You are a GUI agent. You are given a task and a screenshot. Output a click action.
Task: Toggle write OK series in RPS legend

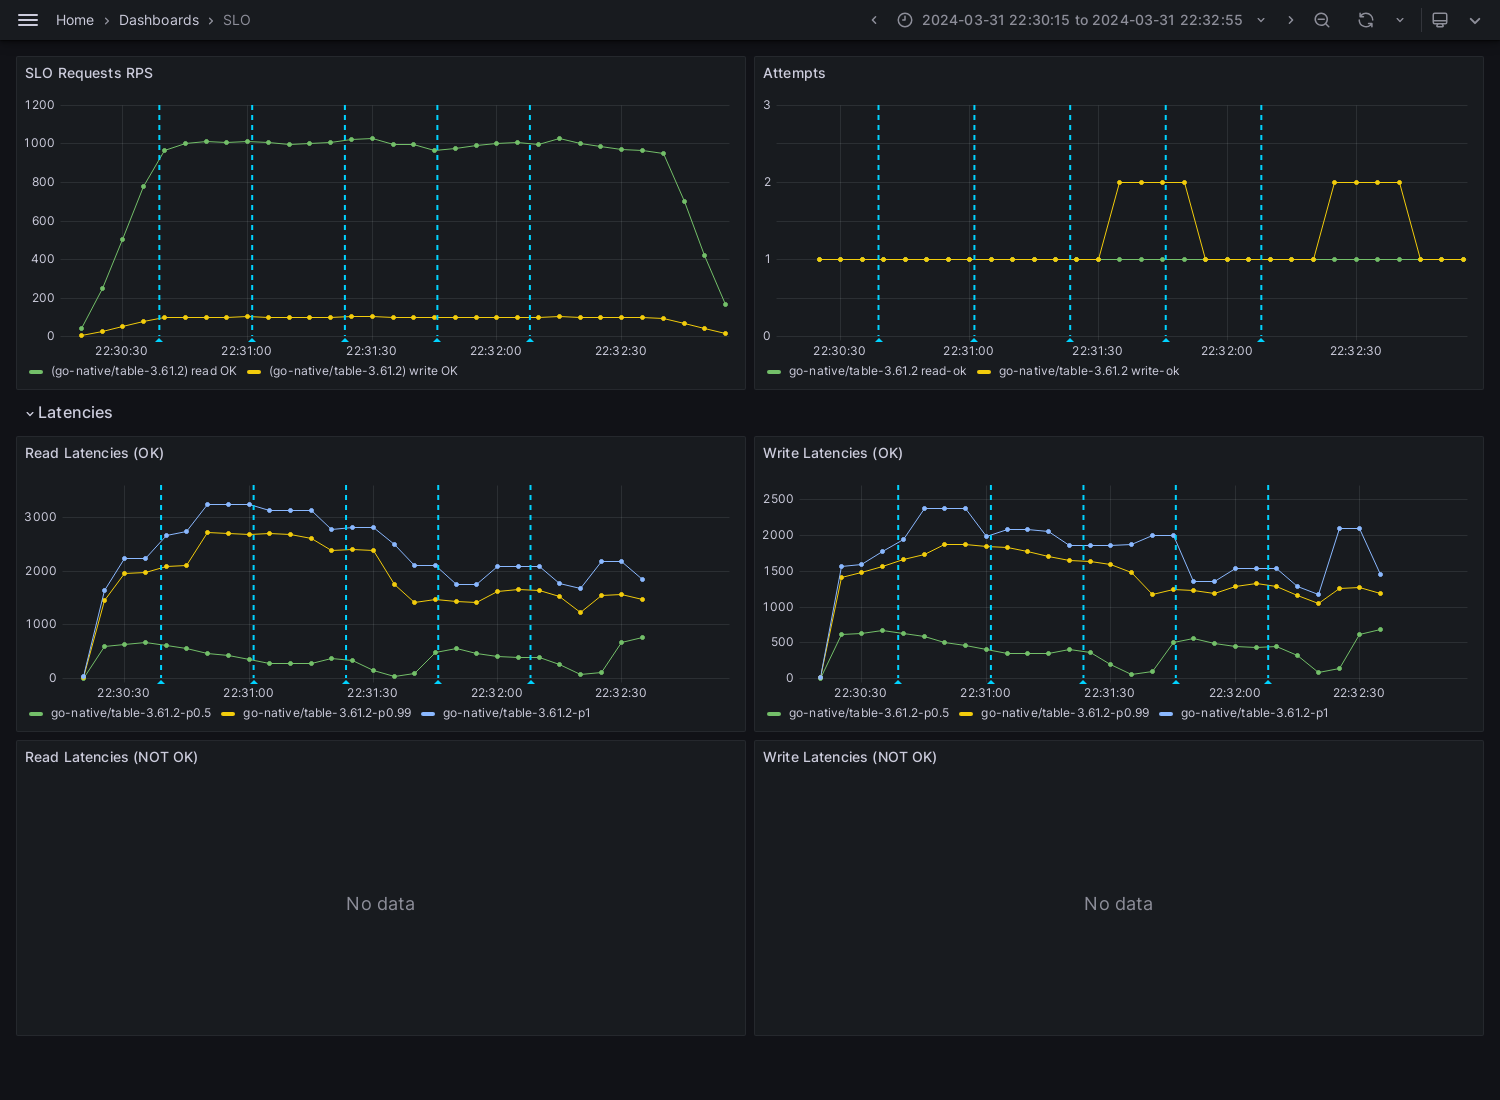[363, 371]
